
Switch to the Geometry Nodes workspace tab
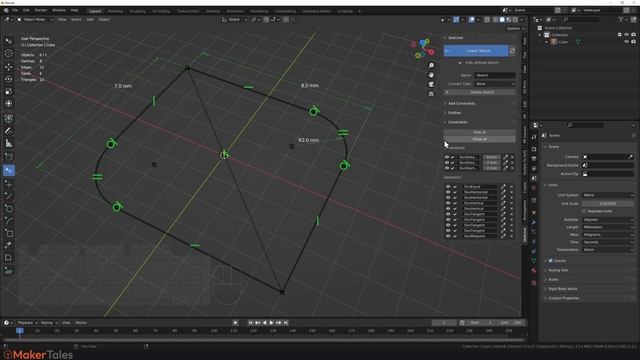click(316, 11)
